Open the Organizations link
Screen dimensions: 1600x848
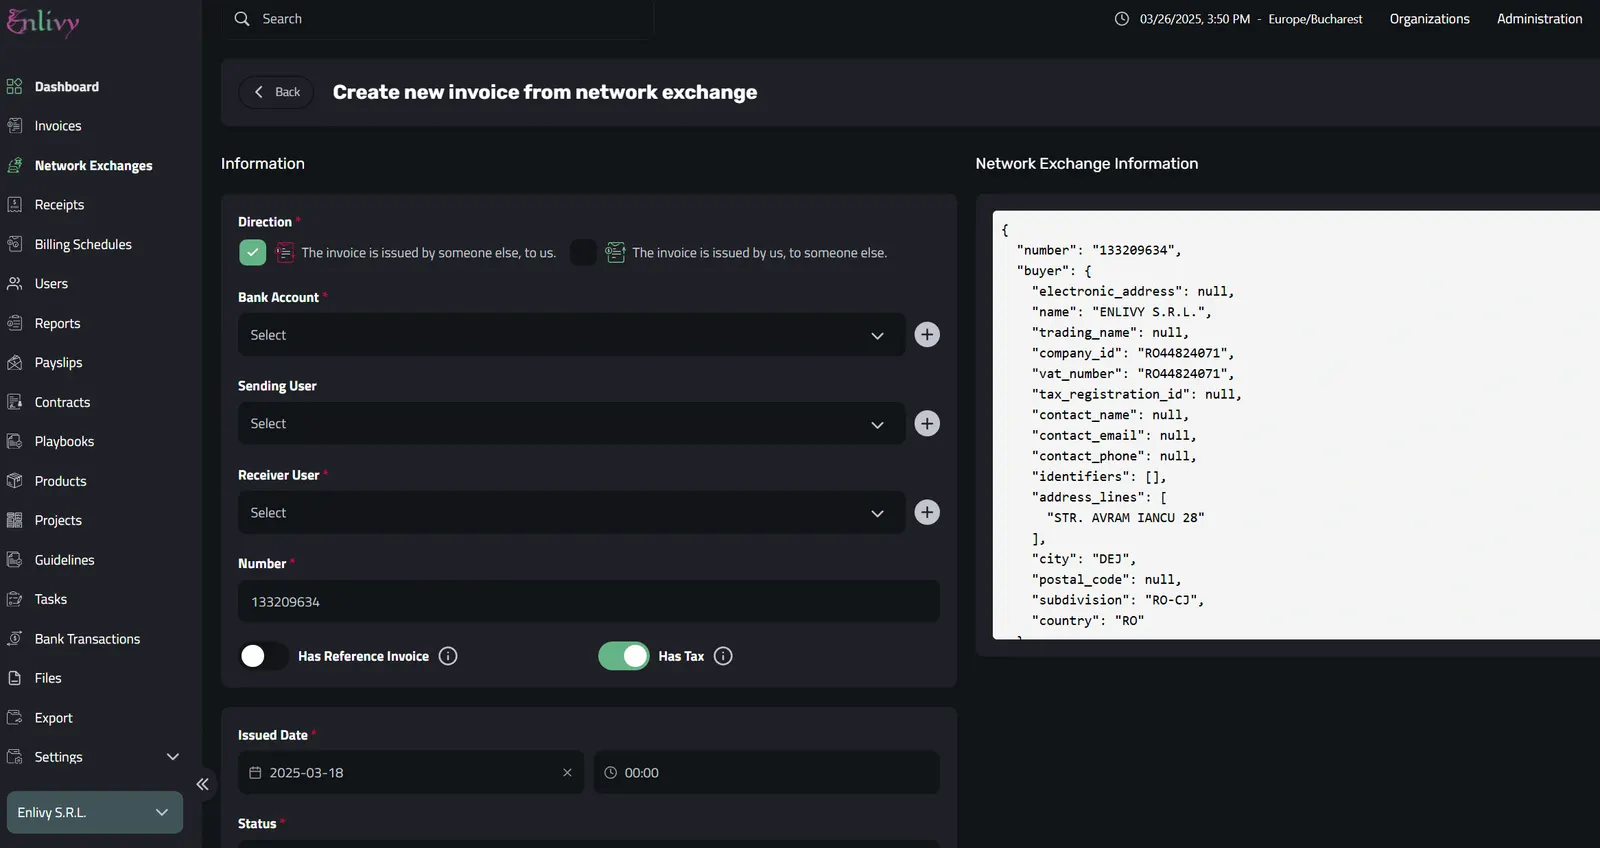tap(1429, 19)
